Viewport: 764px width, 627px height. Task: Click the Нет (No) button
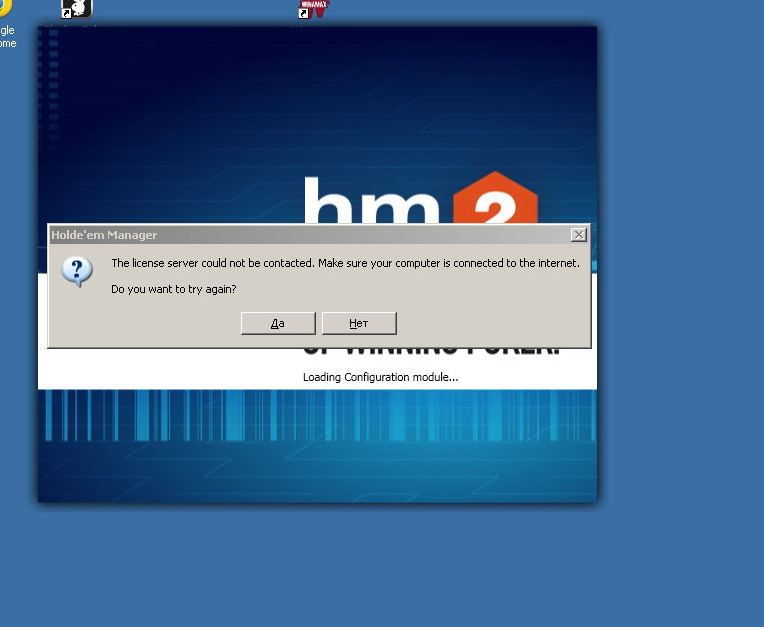[359, 323]
